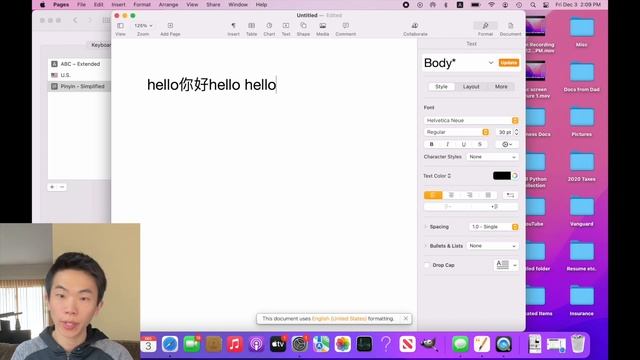640x360 pixels.
Task: Justify the text alignment
Action: tap(488, 196)
